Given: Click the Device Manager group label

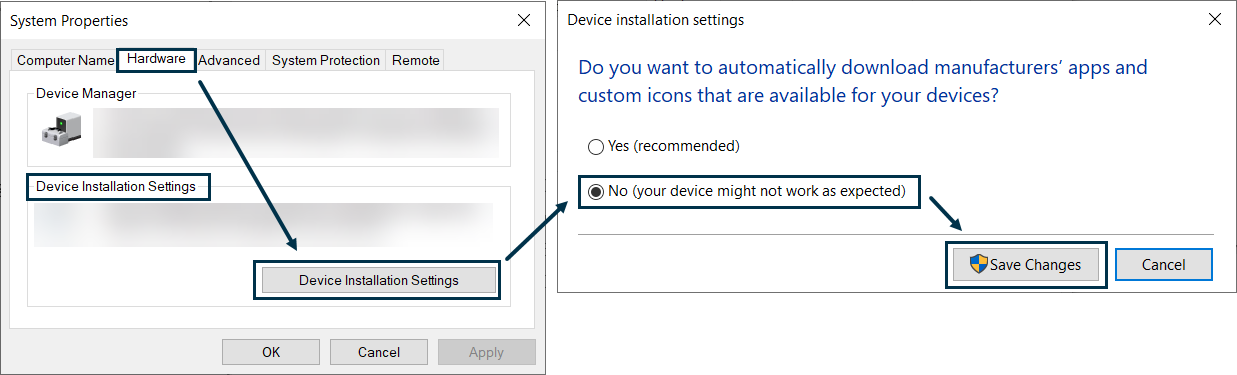Looking at the screenshot, I should [x=86, y=93].
